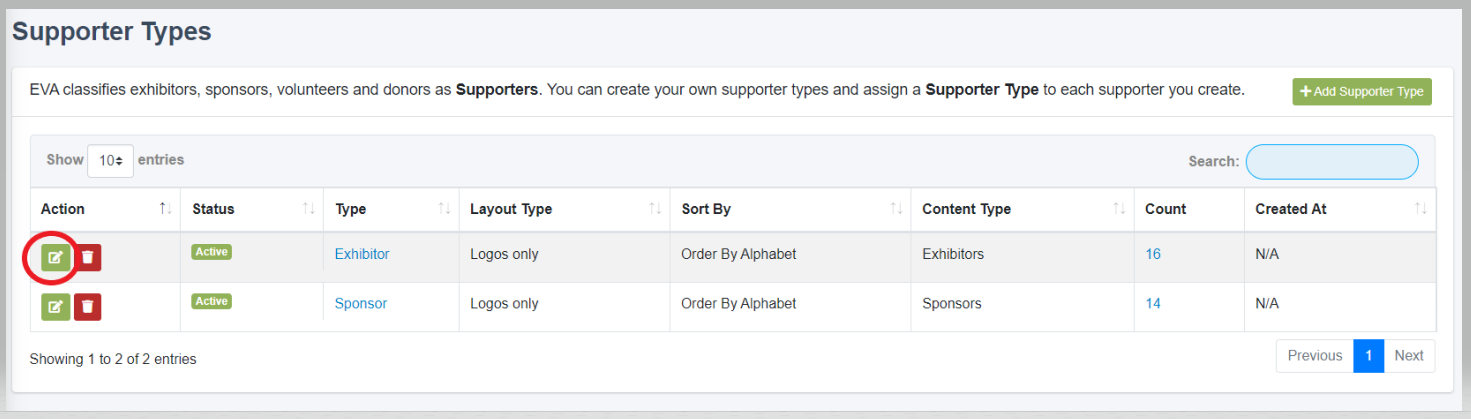Click the edit icon for Sponsor row
Viewport: 1471px width, 419px height.
point(56,306)
